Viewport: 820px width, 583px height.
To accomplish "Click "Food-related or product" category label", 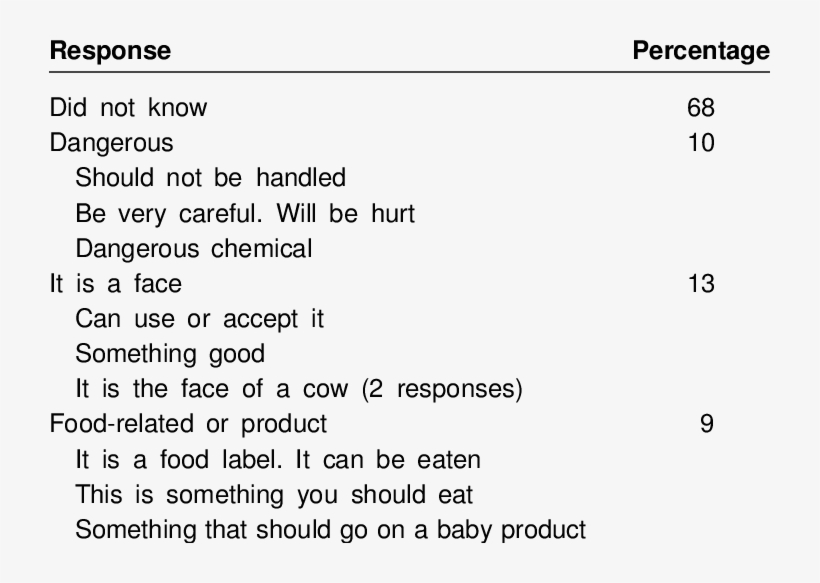I will [188, 424].
